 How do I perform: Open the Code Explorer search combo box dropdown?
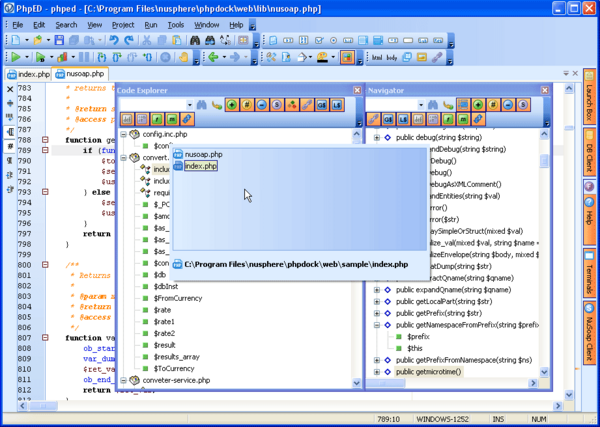tap(190, 105)
